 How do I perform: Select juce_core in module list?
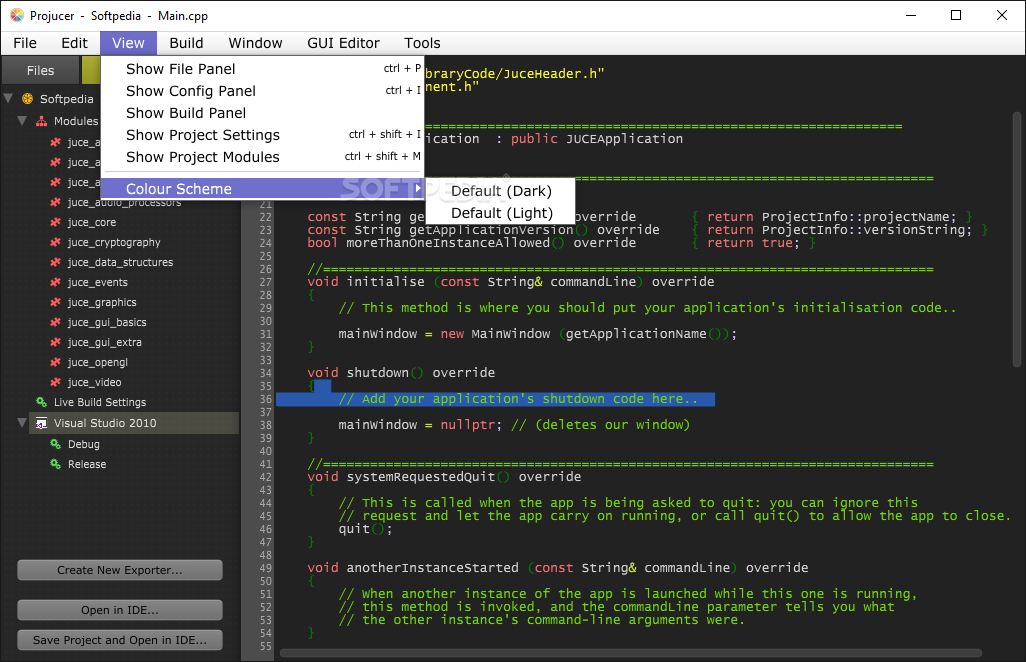pos(92,222)
